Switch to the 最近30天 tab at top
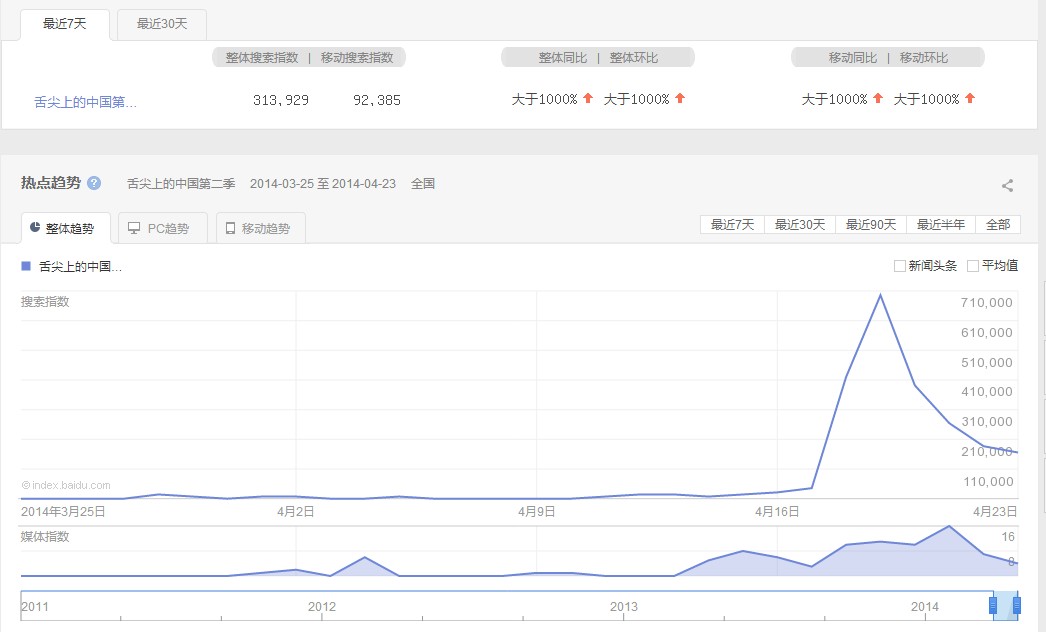The height and width of the screenshot is (632, 1046). click(162, 24)
